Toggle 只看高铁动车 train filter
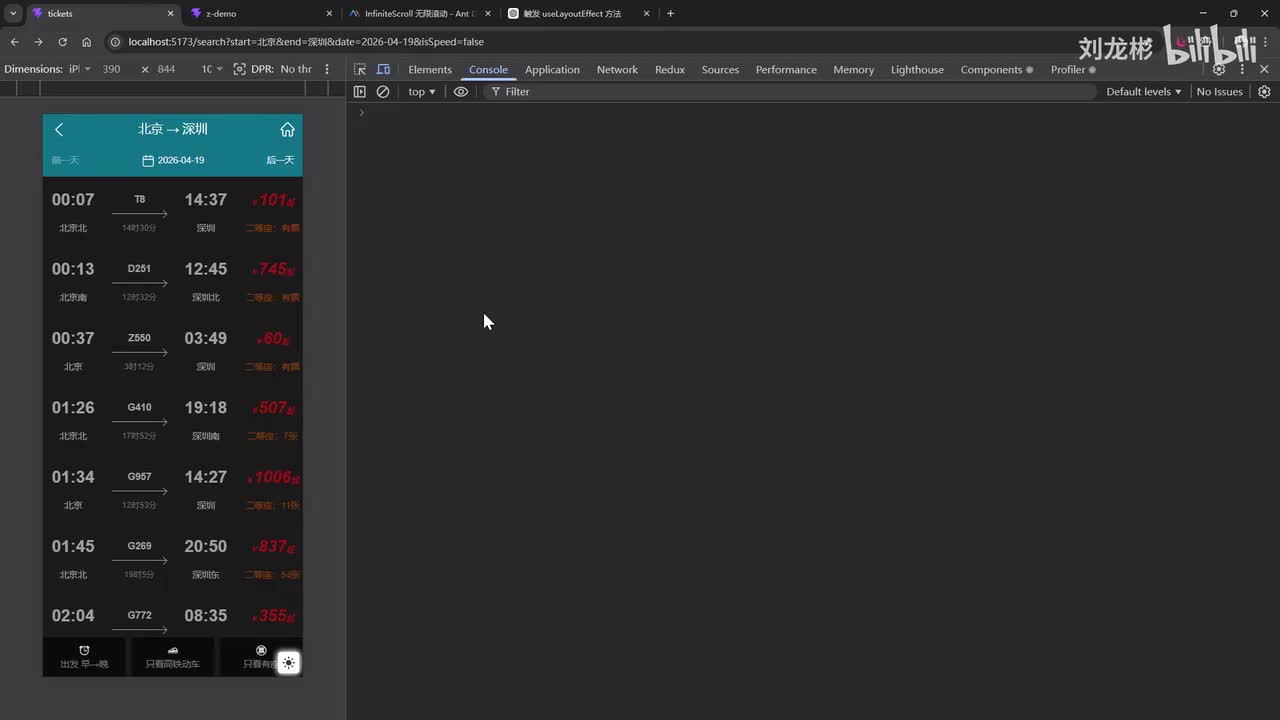The image size is (1280, 720). point(172,657)
